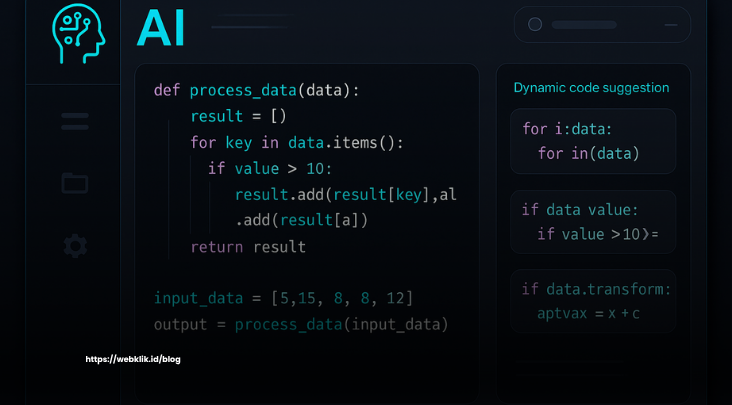Click the circle icon in search bar

pyautogui.click(x=535, y=24)
